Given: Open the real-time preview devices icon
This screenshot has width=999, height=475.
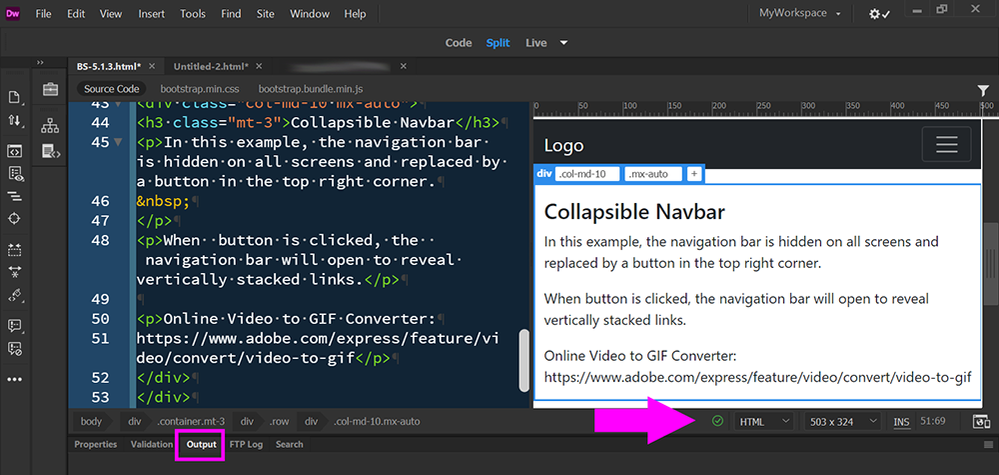Looking at the screenshot, I should (x=981, y=422).
